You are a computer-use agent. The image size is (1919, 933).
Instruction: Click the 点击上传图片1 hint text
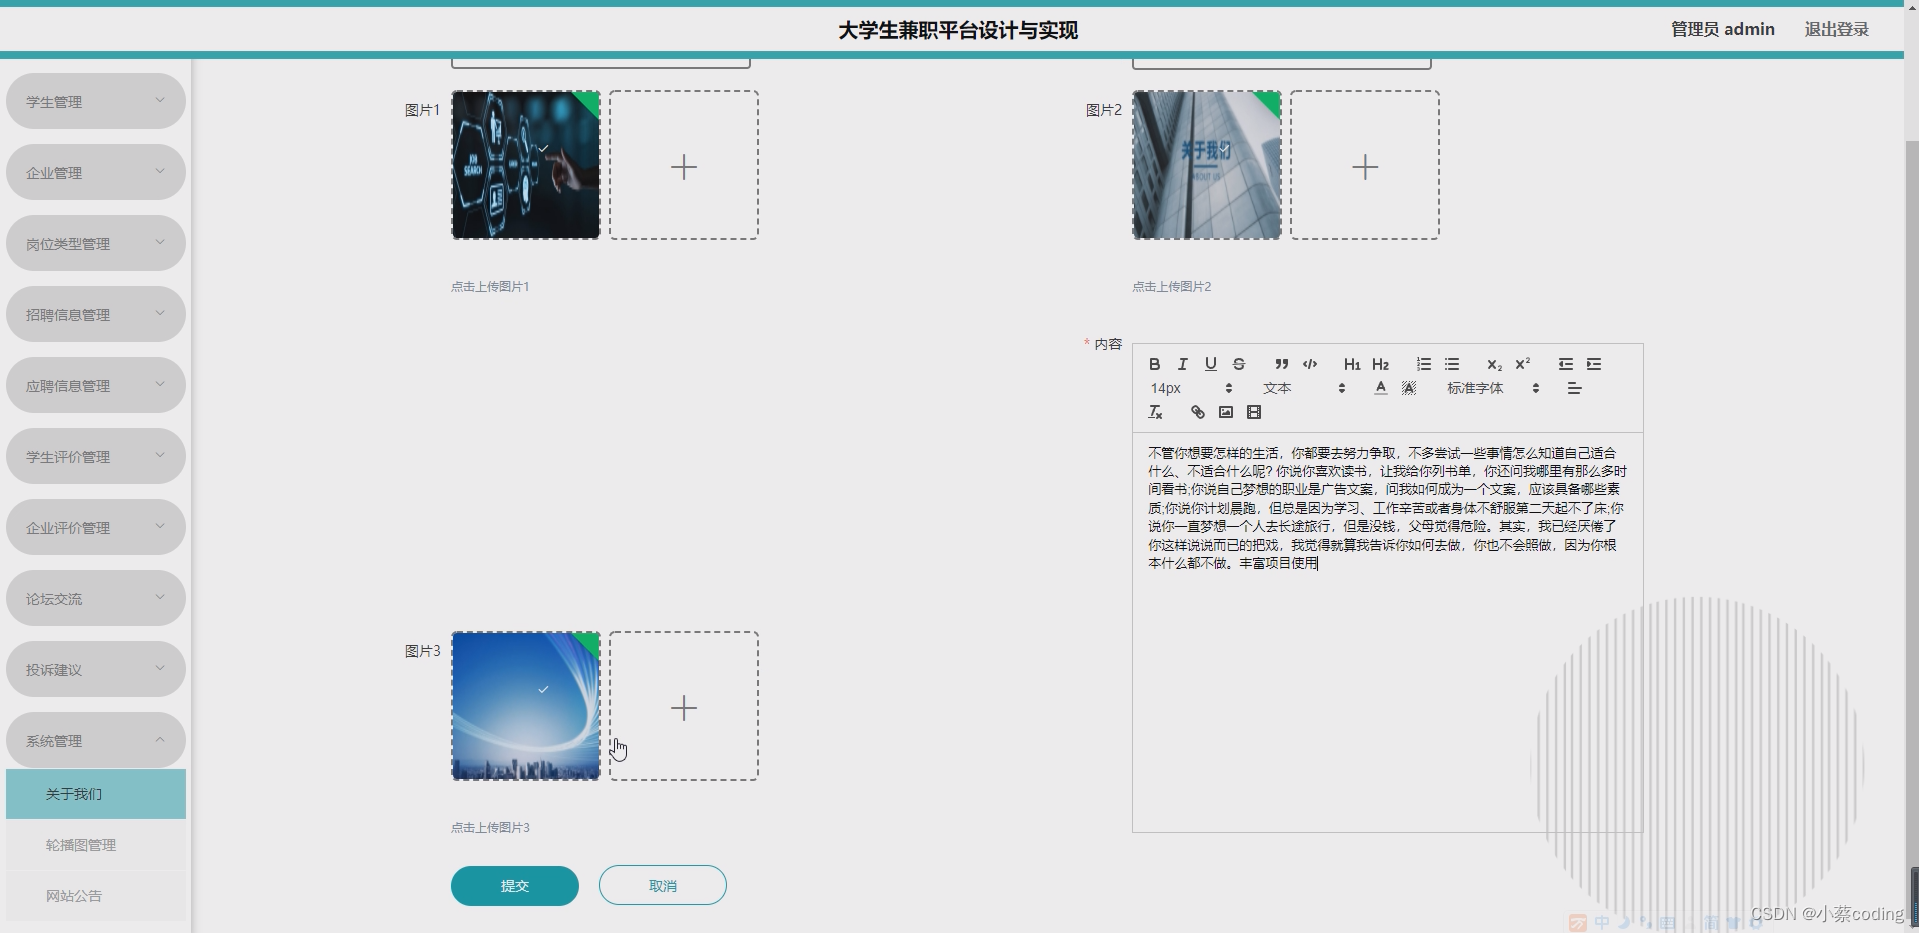coord(490,286)
